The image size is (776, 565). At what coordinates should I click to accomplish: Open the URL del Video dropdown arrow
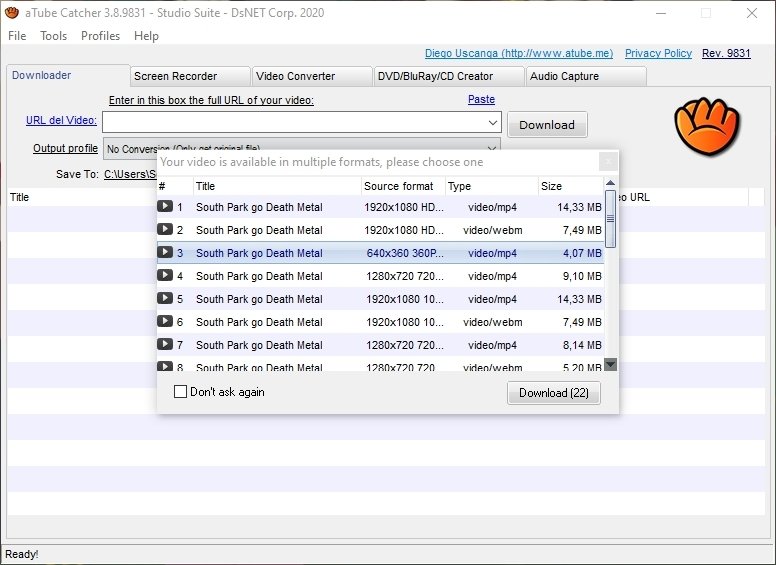click(x=492, y=122)
